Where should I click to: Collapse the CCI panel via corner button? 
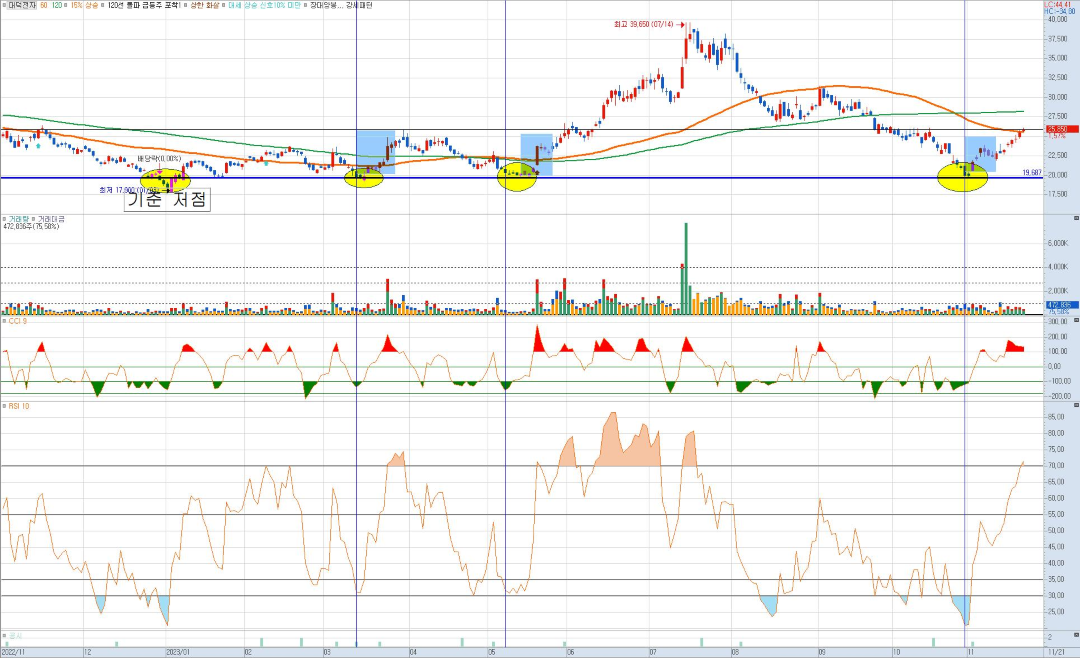coord(1076,320)
